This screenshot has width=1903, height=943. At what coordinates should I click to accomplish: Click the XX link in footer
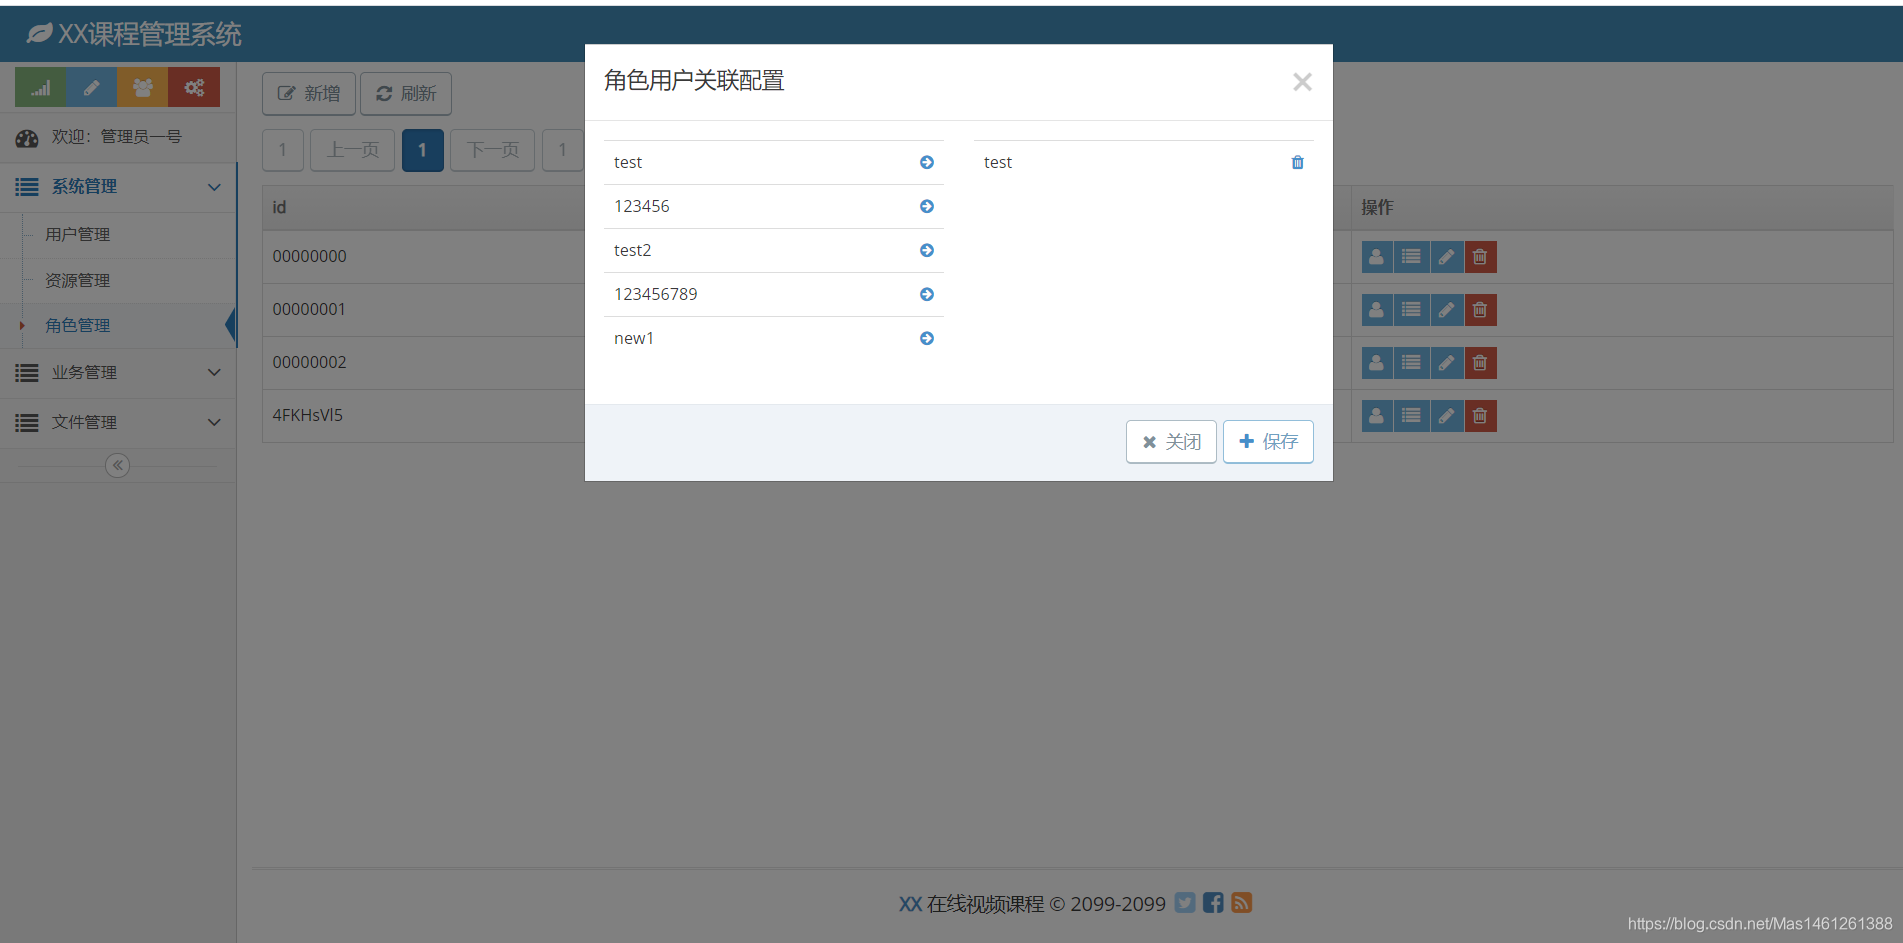tap(910, 904)
